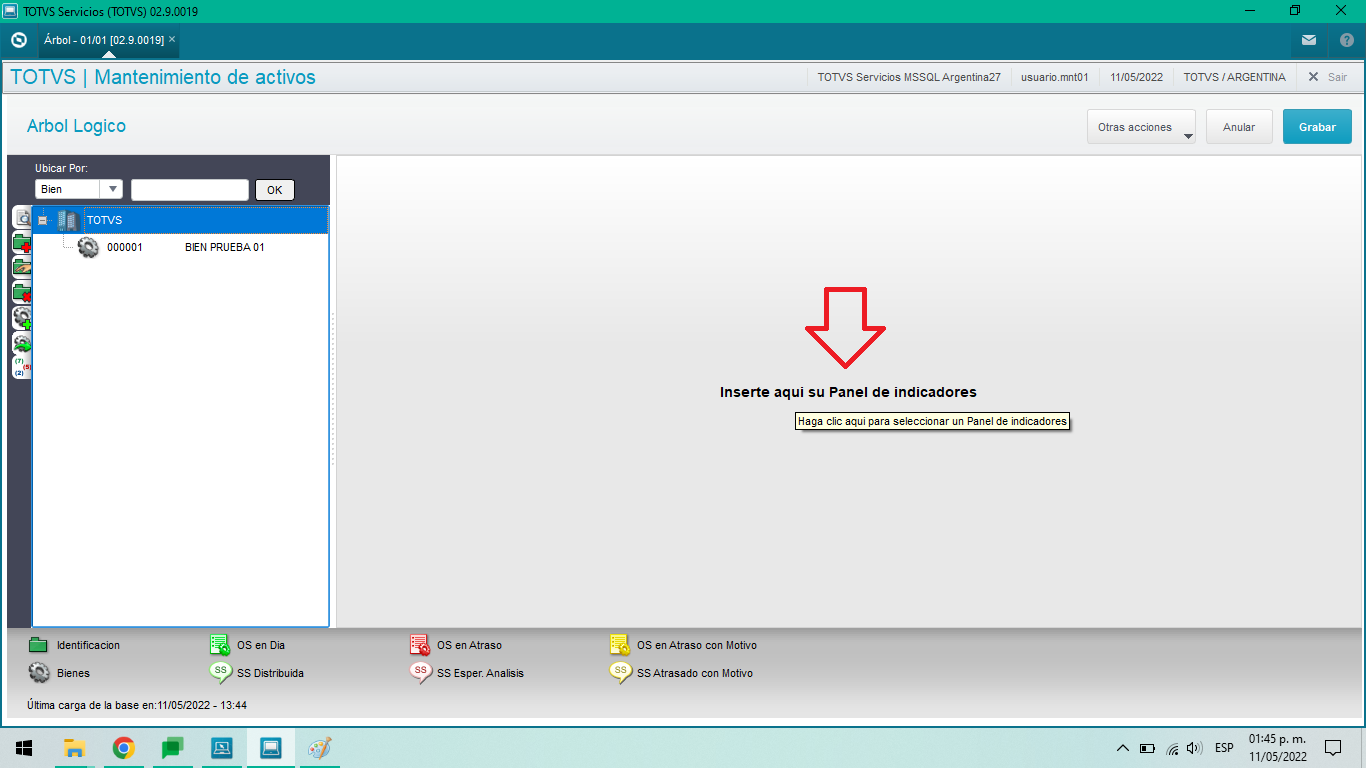The width and height of the screenshot is (1366, 768).
Task: Click the Anular button
Action: [x=1239, y=127]
